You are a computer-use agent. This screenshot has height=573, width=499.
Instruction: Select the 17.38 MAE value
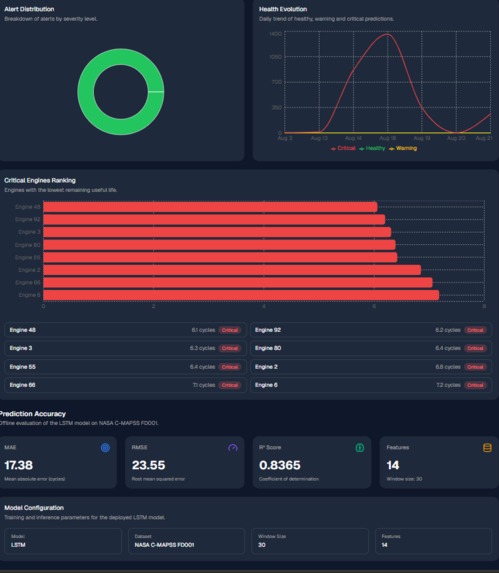(19, 465)
